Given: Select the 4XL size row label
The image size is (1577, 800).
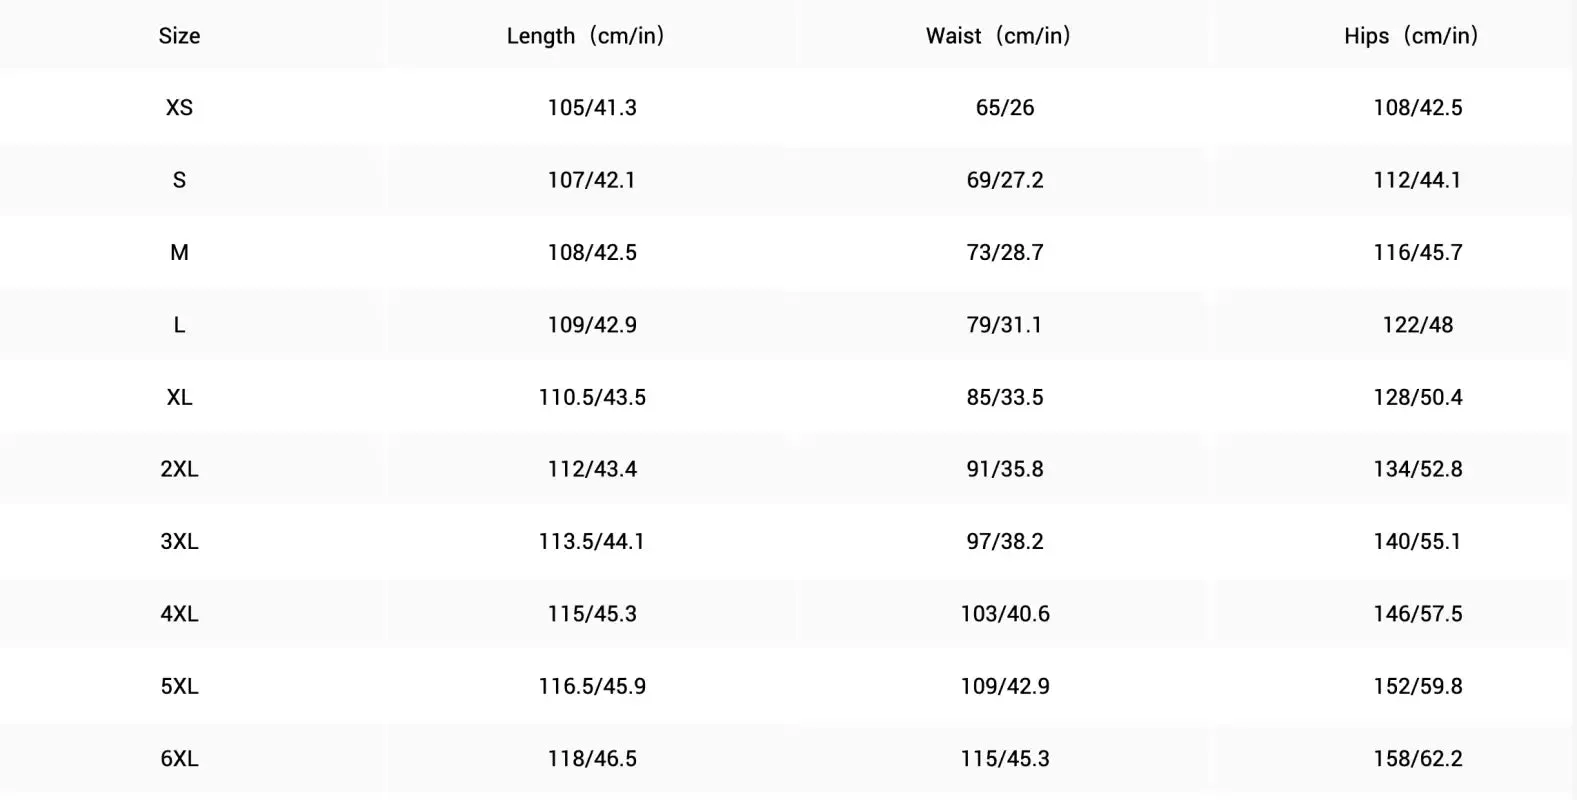Looking at the screenshot, I should click(179, 614).
